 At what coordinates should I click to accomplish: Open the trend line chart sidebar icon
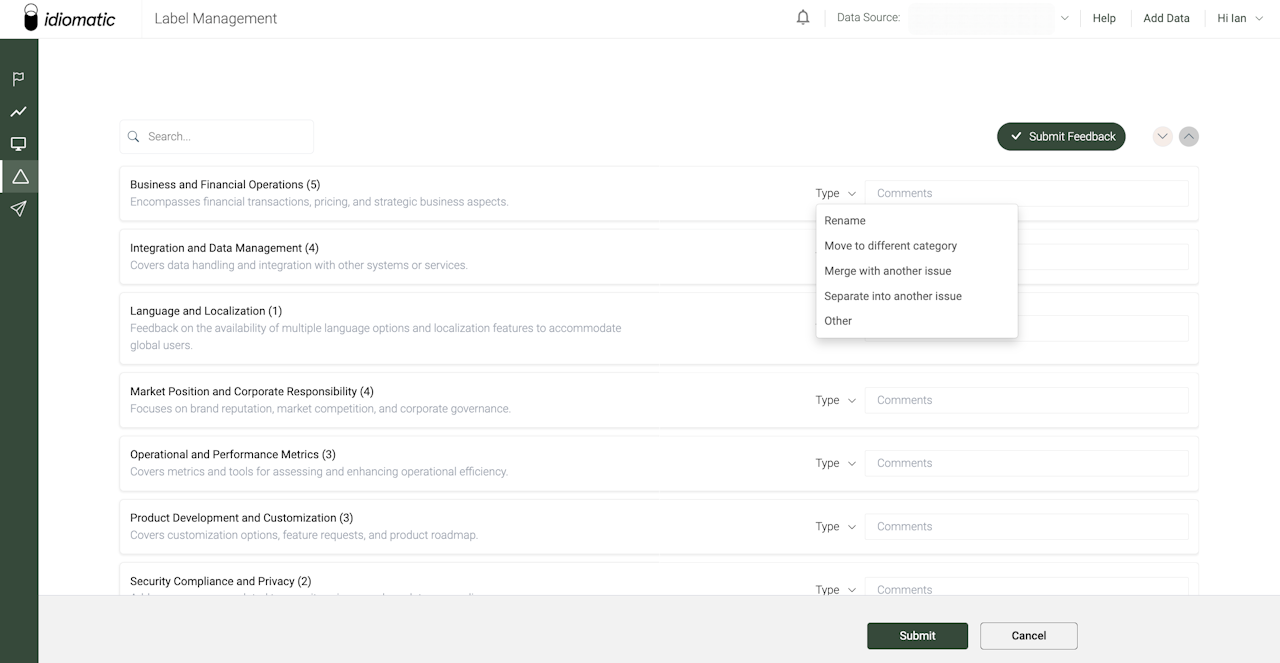pyautogui.click(x=19, y=112)
